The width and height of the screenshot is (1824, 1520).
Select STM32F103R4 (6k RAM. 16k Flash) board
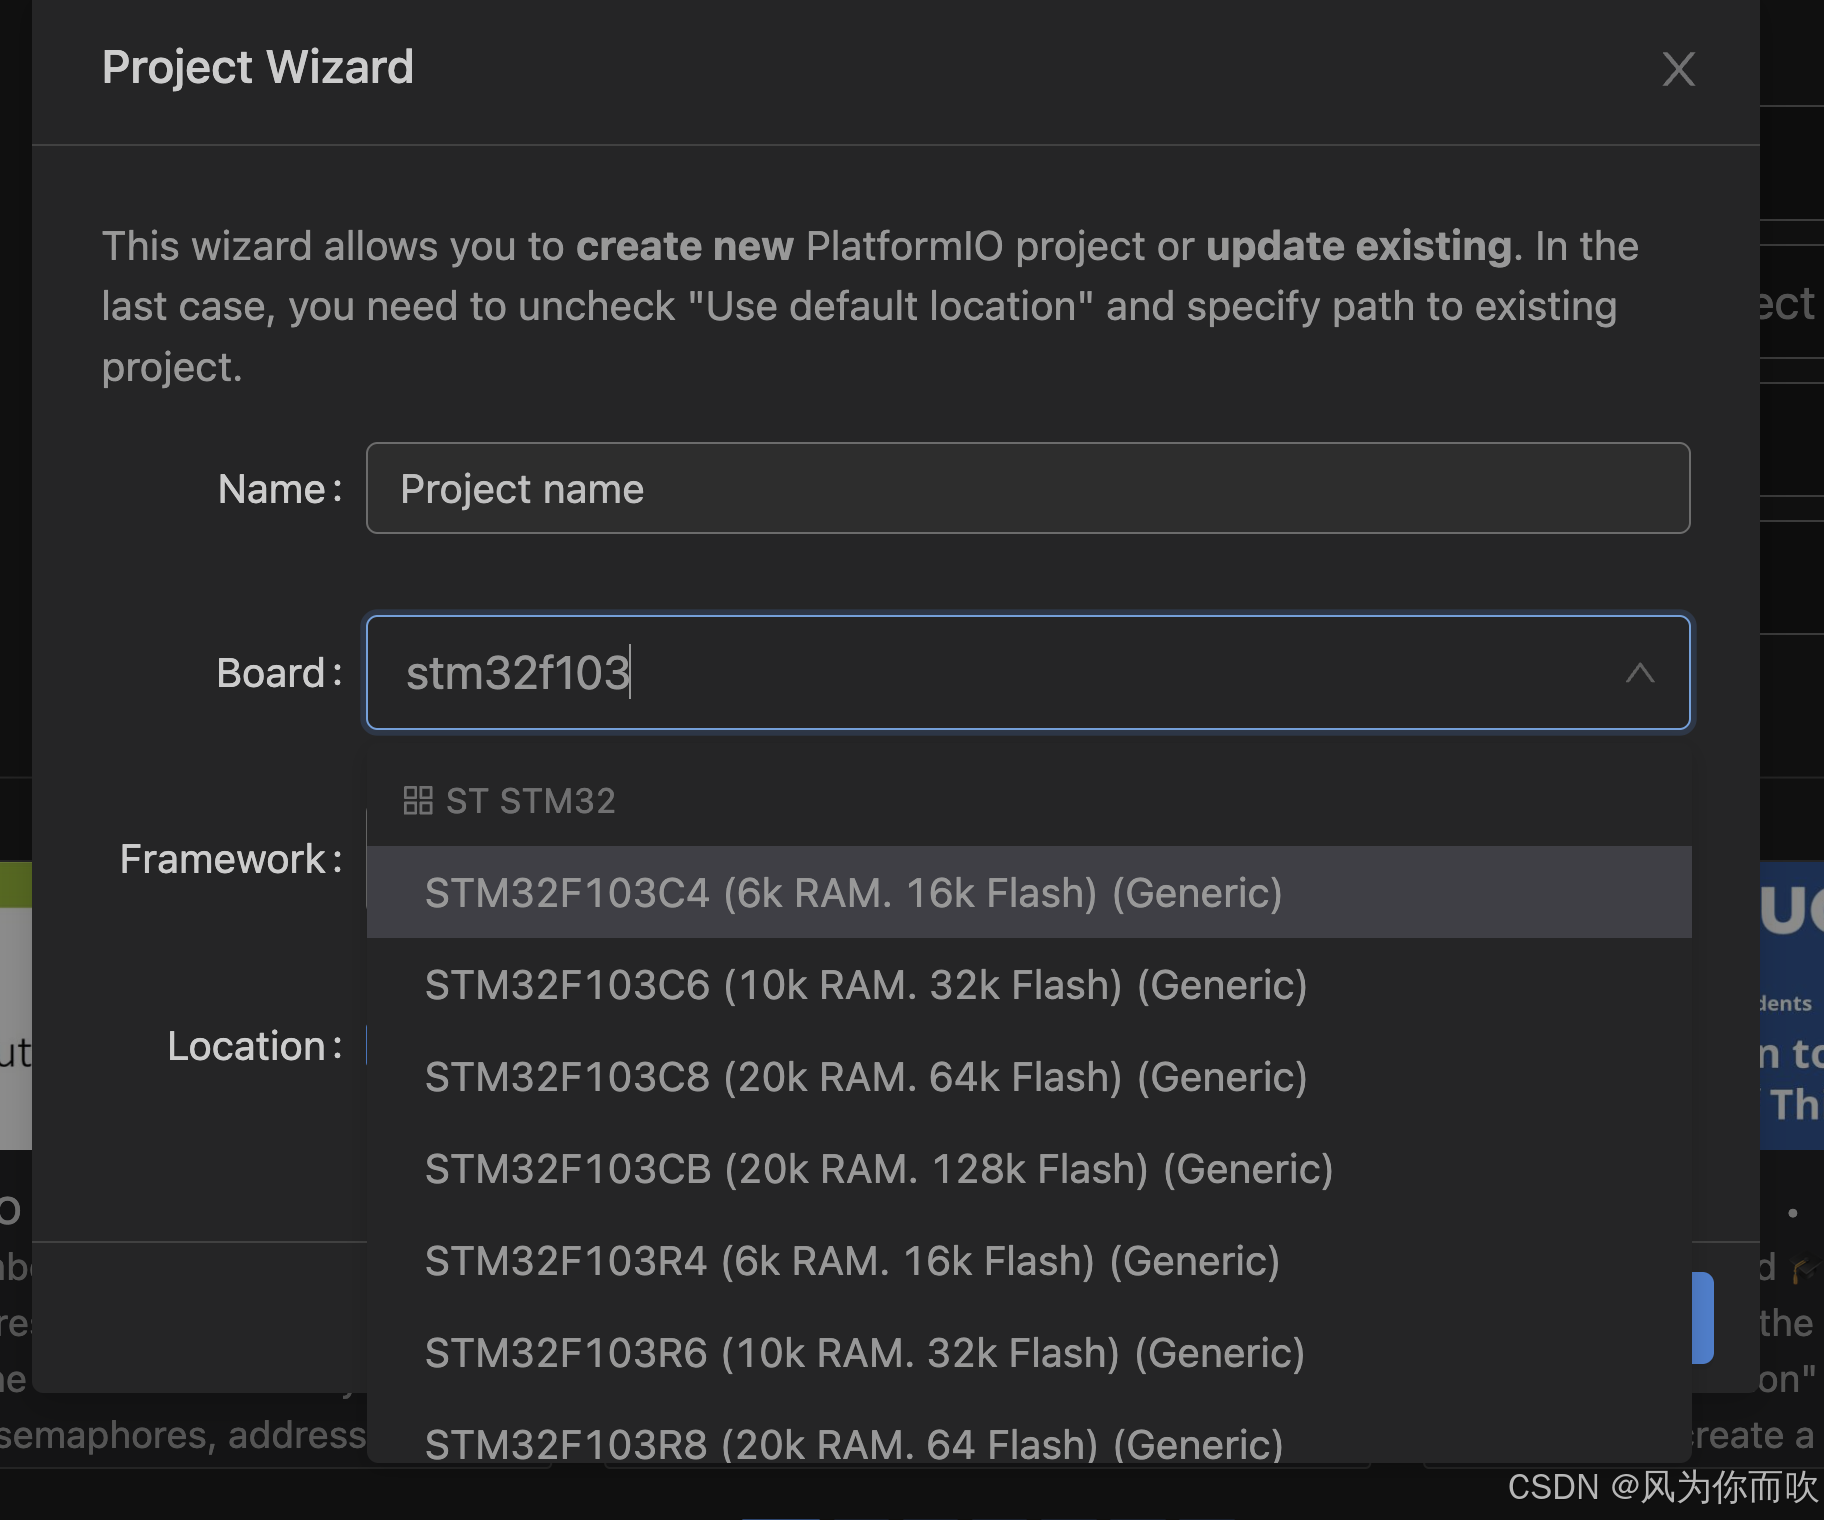click(1029, 1260)
